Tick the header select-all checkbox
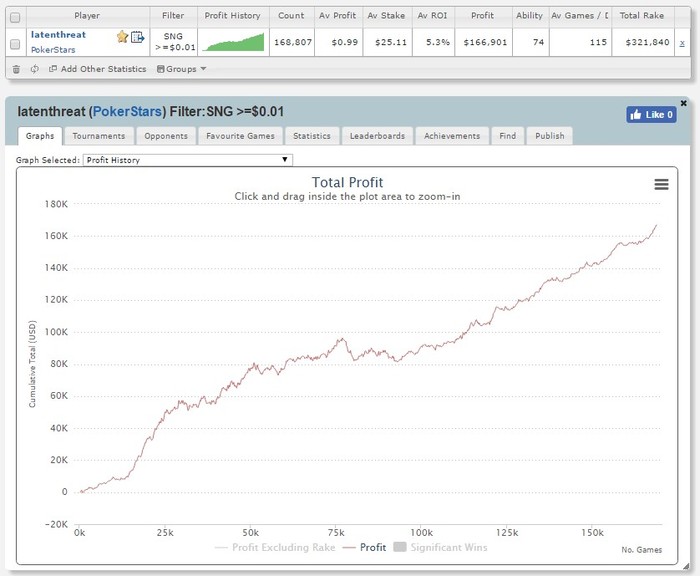The height and width of the screenshot is (576, 700). click(x=15, y=17)
